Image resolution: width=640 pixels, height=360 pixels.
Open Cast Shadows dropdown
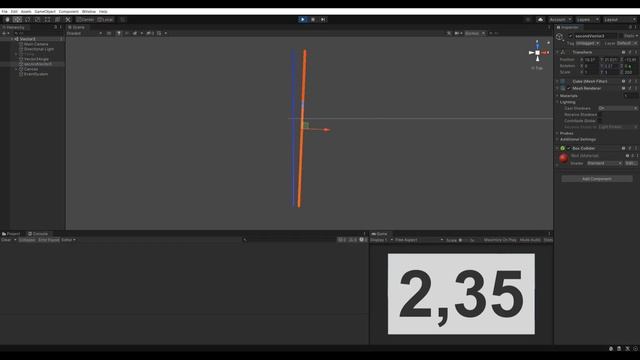[618, 108]
